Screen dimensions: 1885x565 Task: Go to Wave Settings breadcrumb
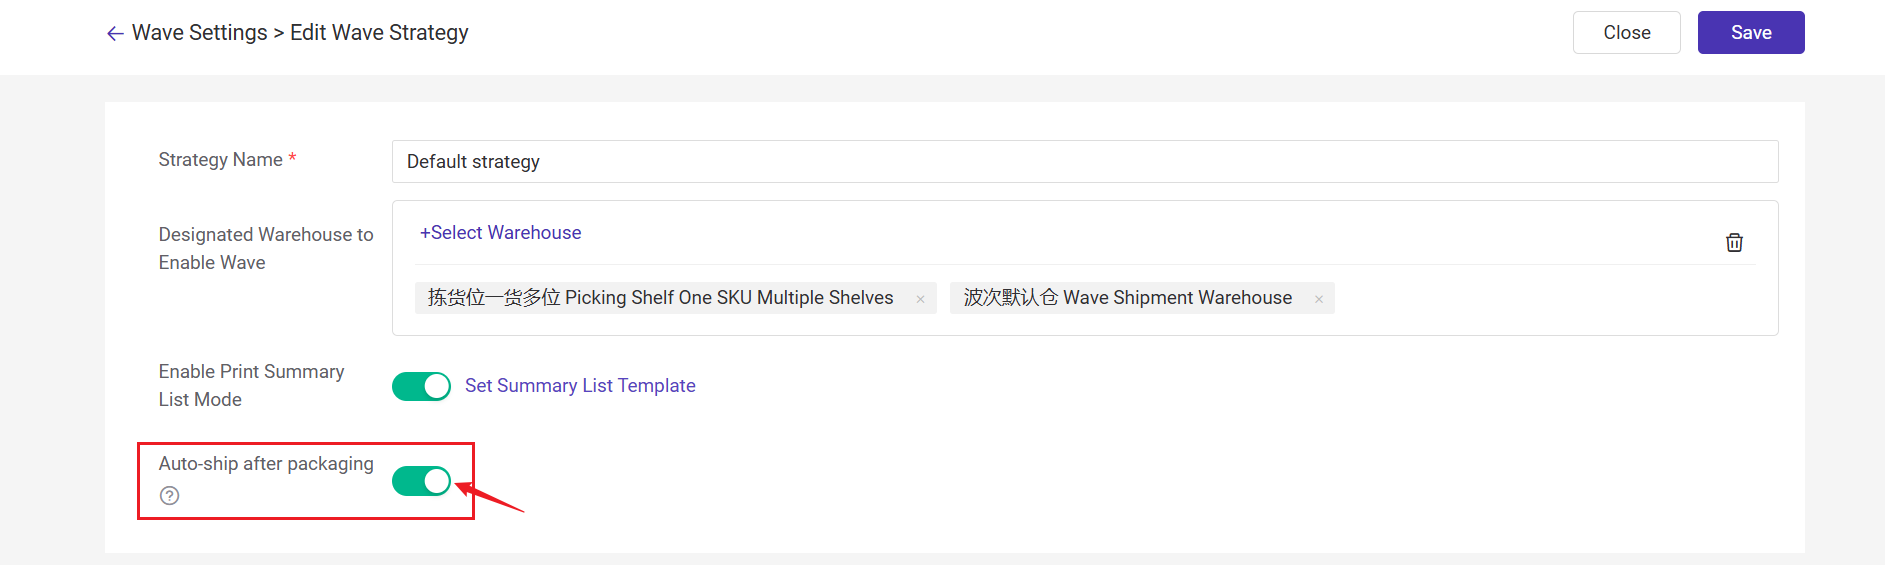(199, 33)
